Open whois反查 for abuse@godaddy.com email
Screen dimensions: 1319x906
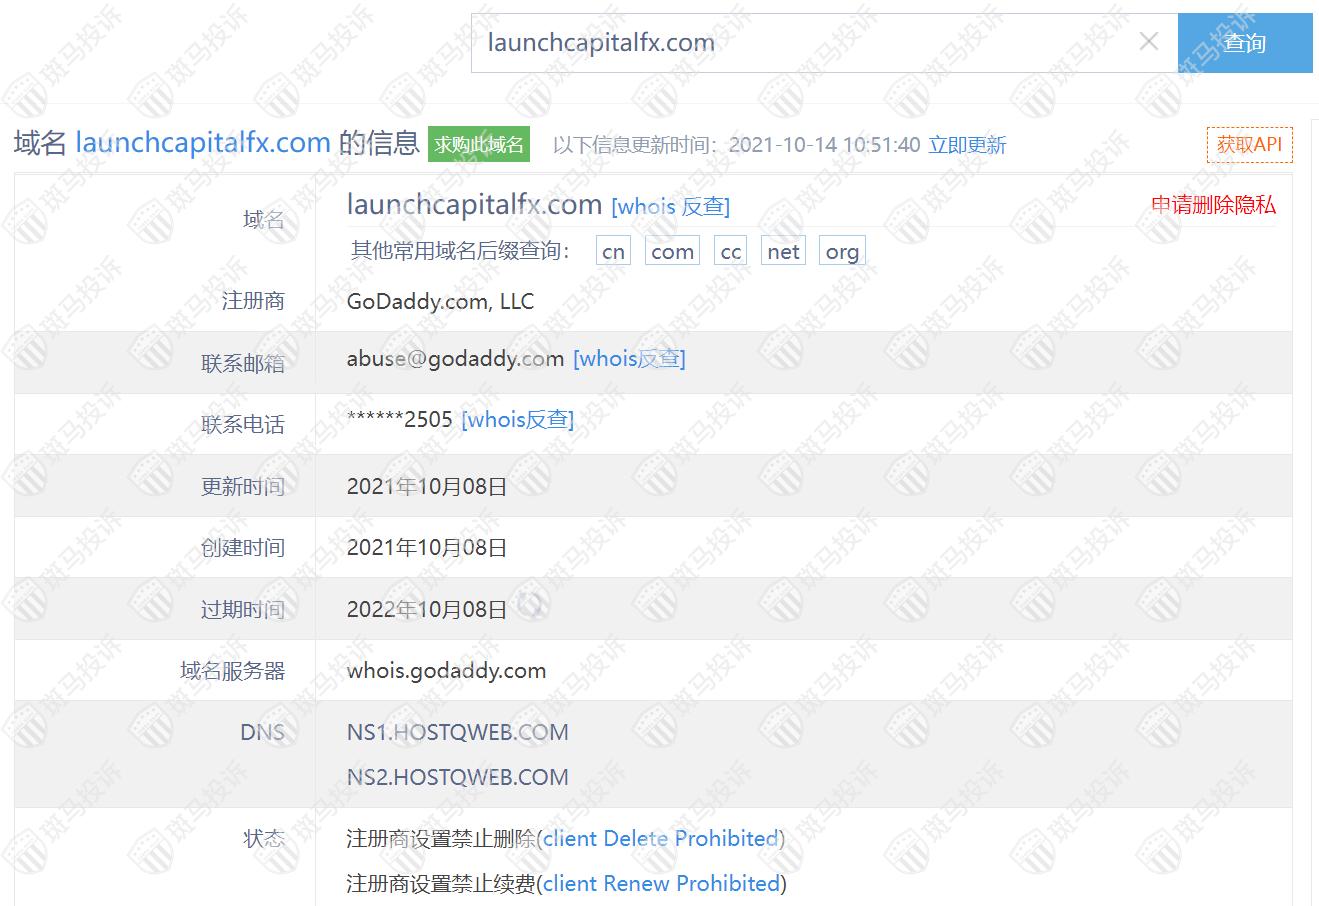tap(629, 359)
